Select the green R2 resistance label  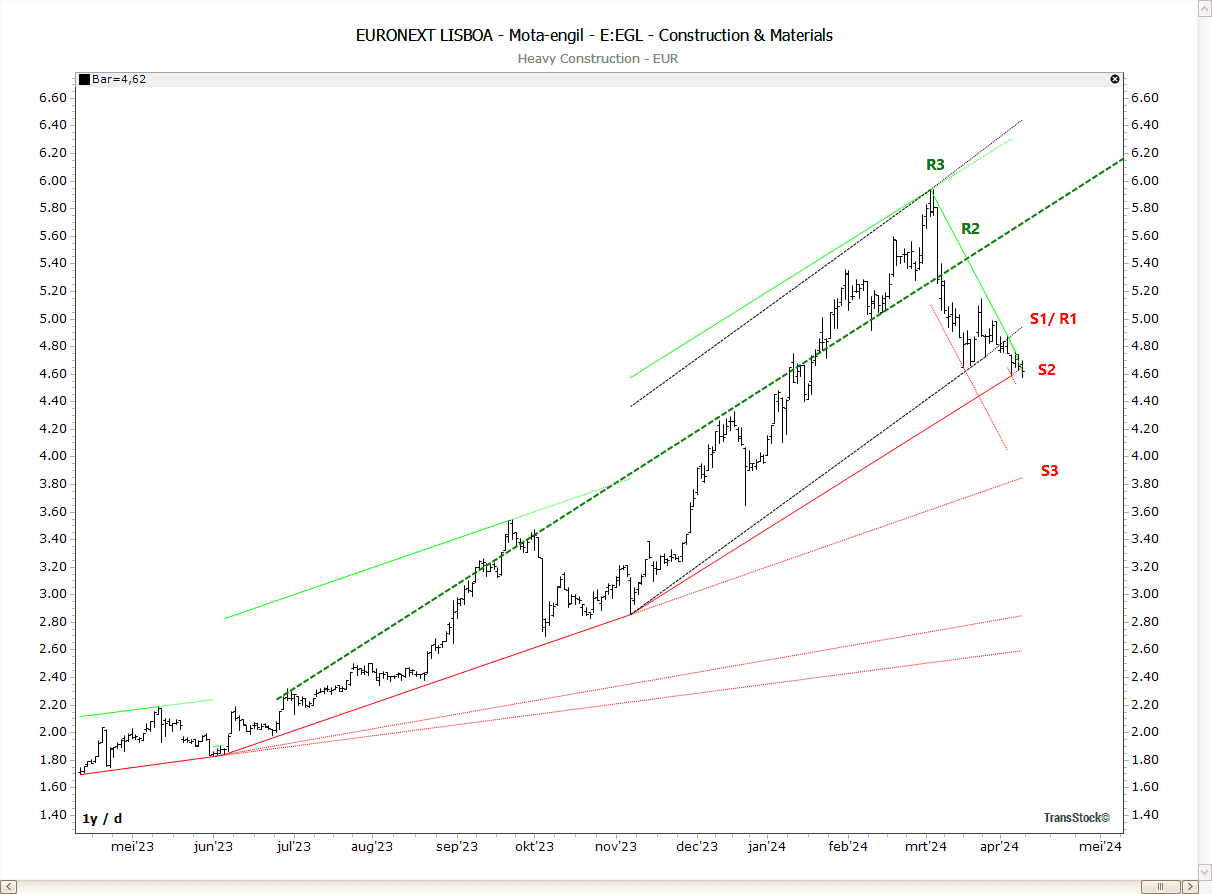click(970, 228)
